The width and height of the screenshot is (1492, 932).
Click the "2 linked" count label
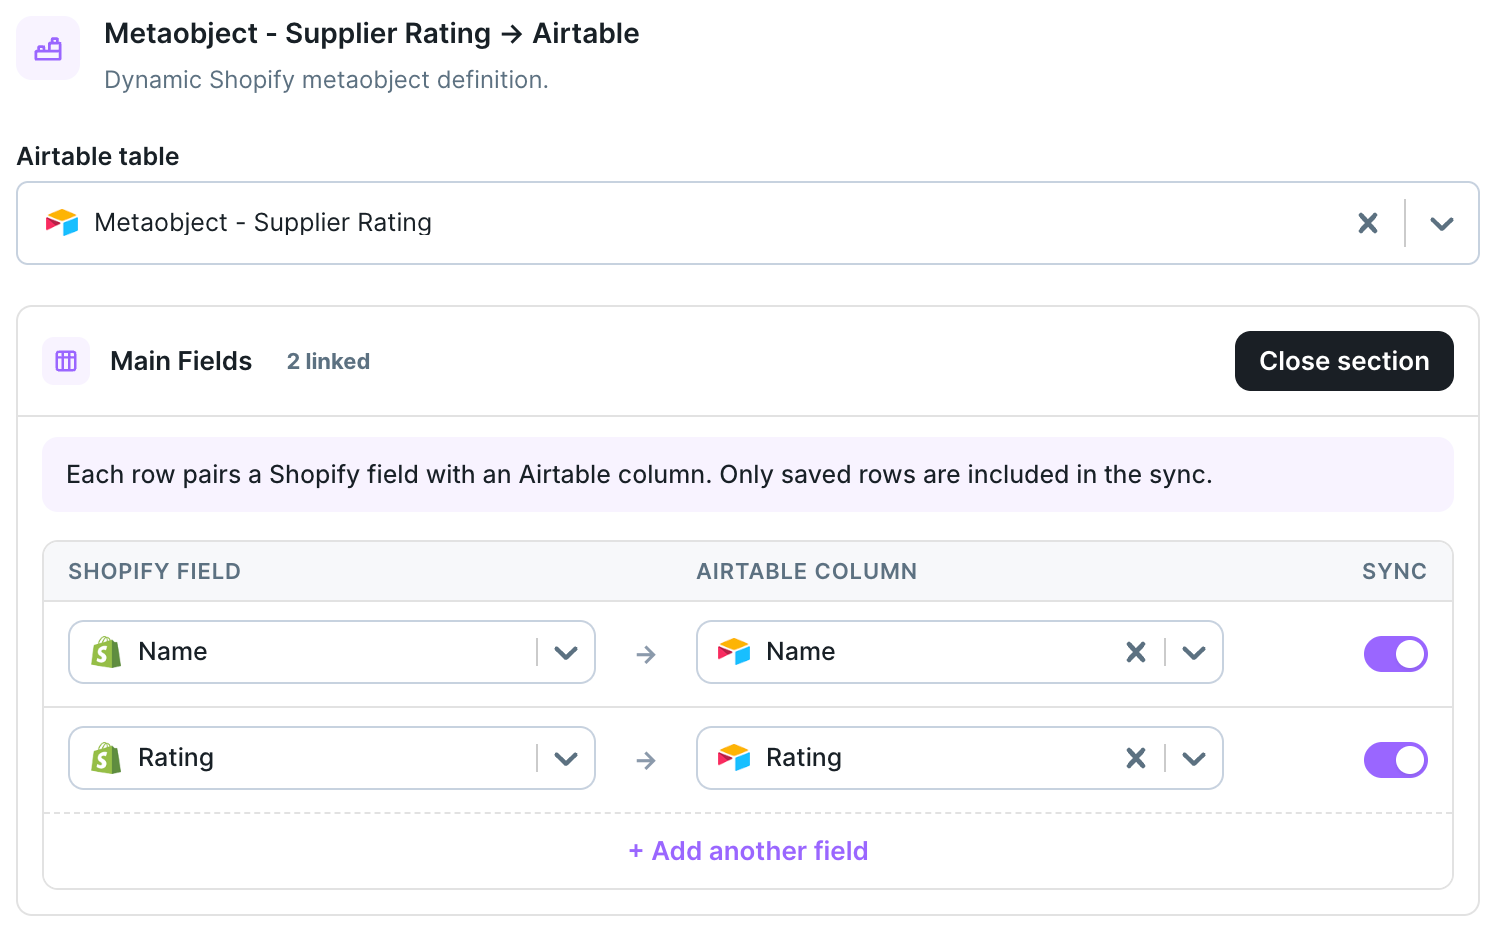point(328,362)
